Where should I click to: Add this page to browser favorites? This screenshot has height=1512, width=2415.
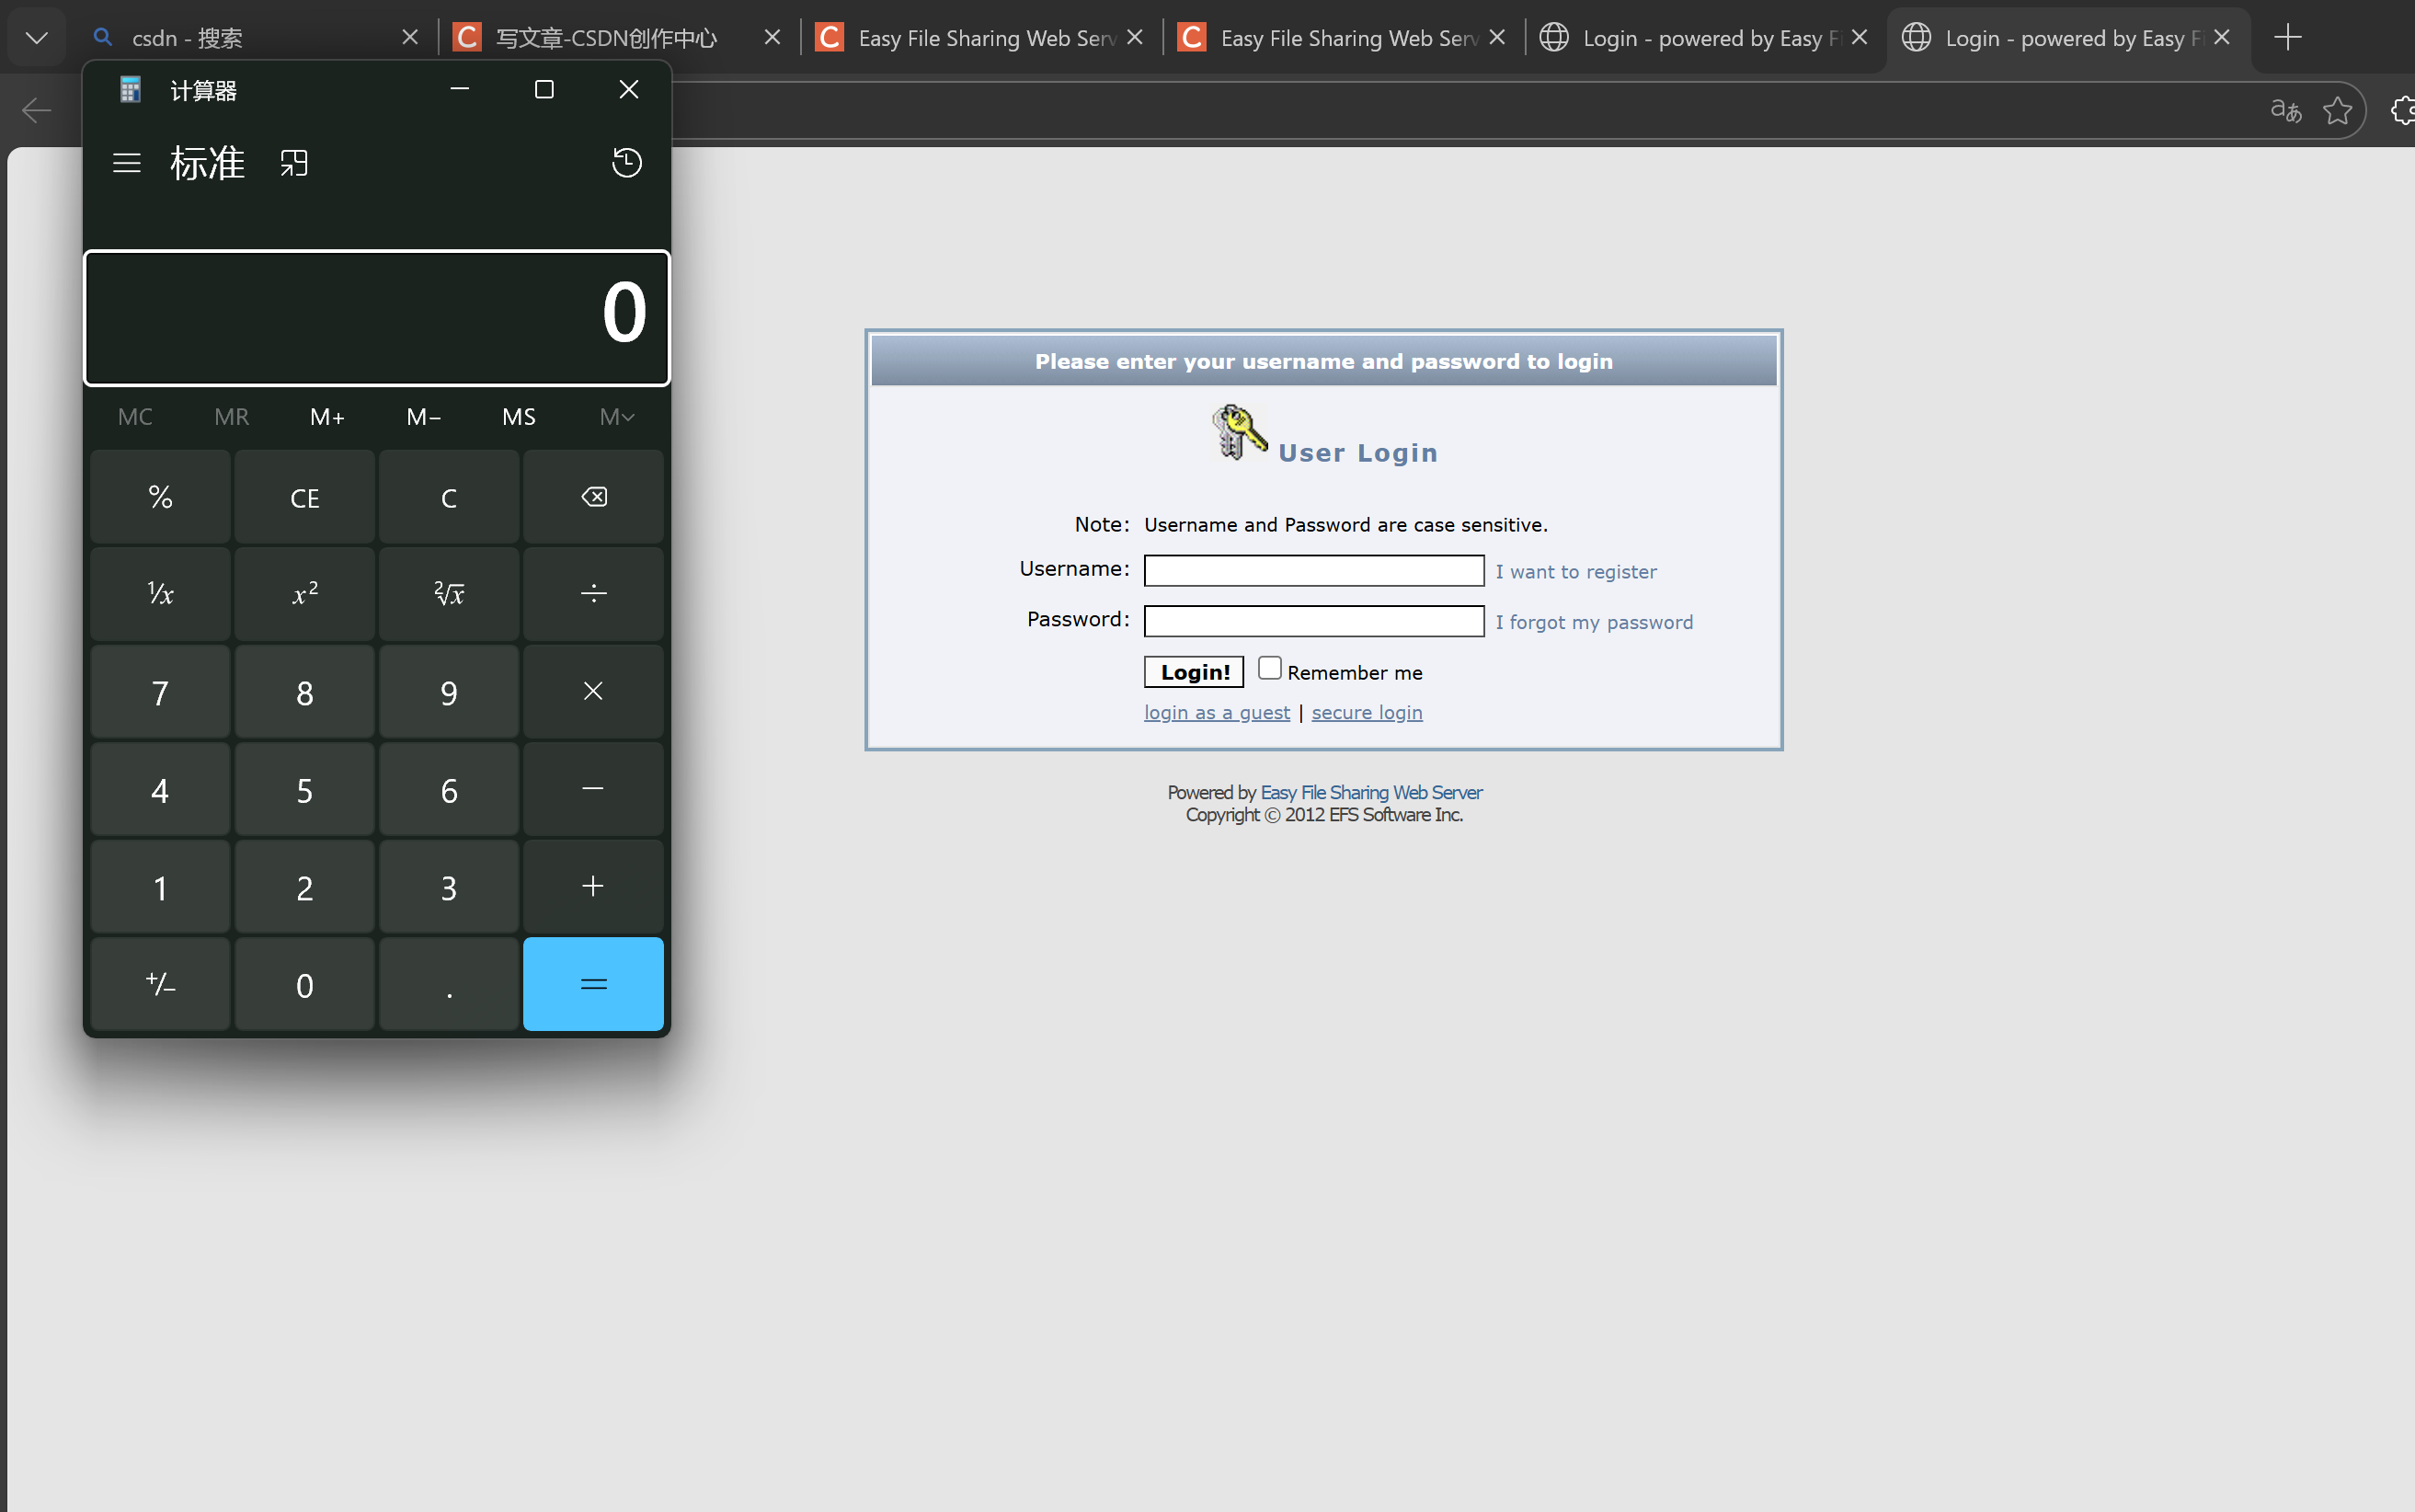pyautogui.click(x=2337, y=110)
